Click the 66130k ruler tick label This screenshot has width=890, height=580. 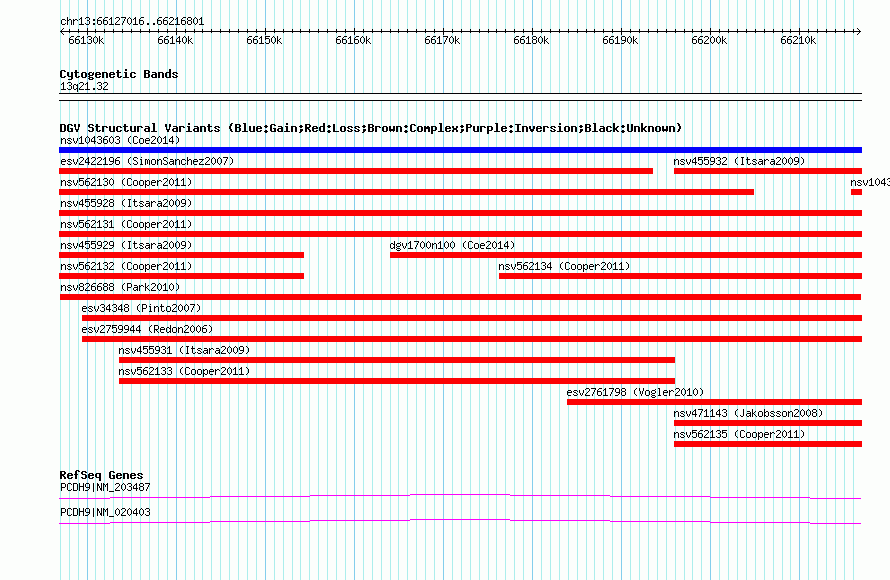(86, 40)
